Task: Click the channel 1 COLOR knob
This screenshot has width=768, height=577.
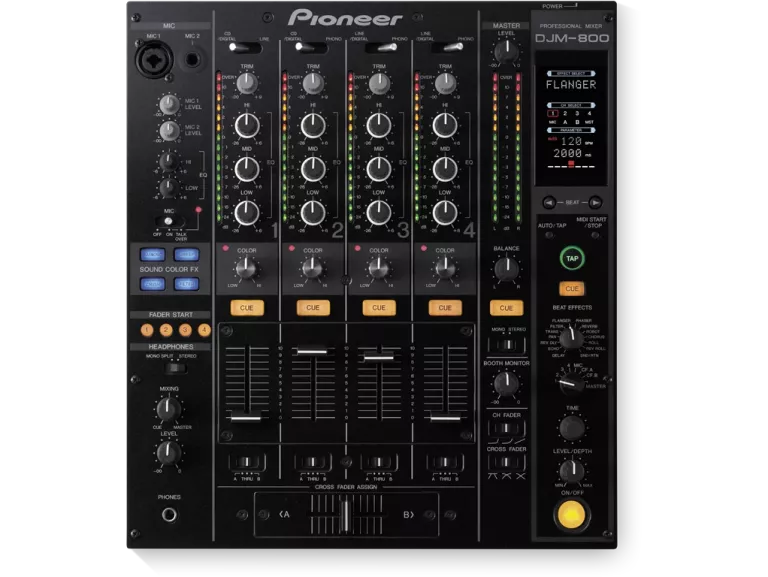Action: [246, 268]
